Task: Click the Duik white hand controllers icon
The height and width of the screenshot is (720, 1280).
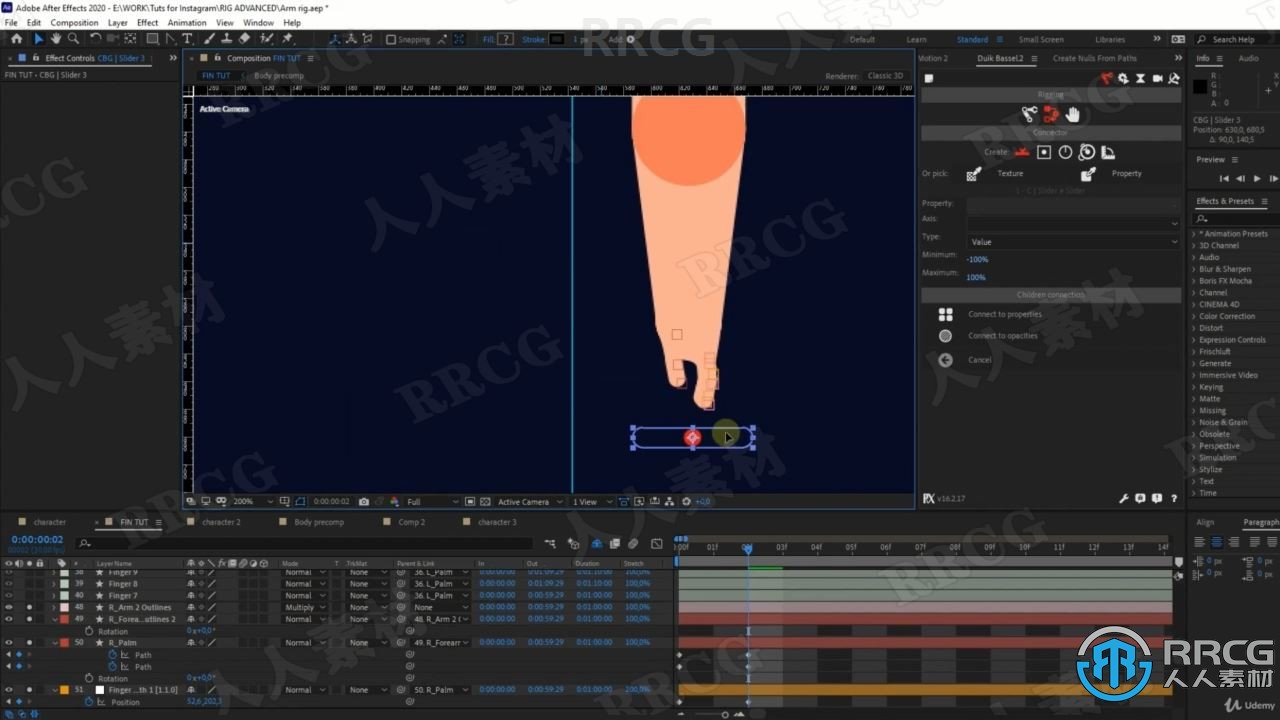Action: tap(1072, 114)
